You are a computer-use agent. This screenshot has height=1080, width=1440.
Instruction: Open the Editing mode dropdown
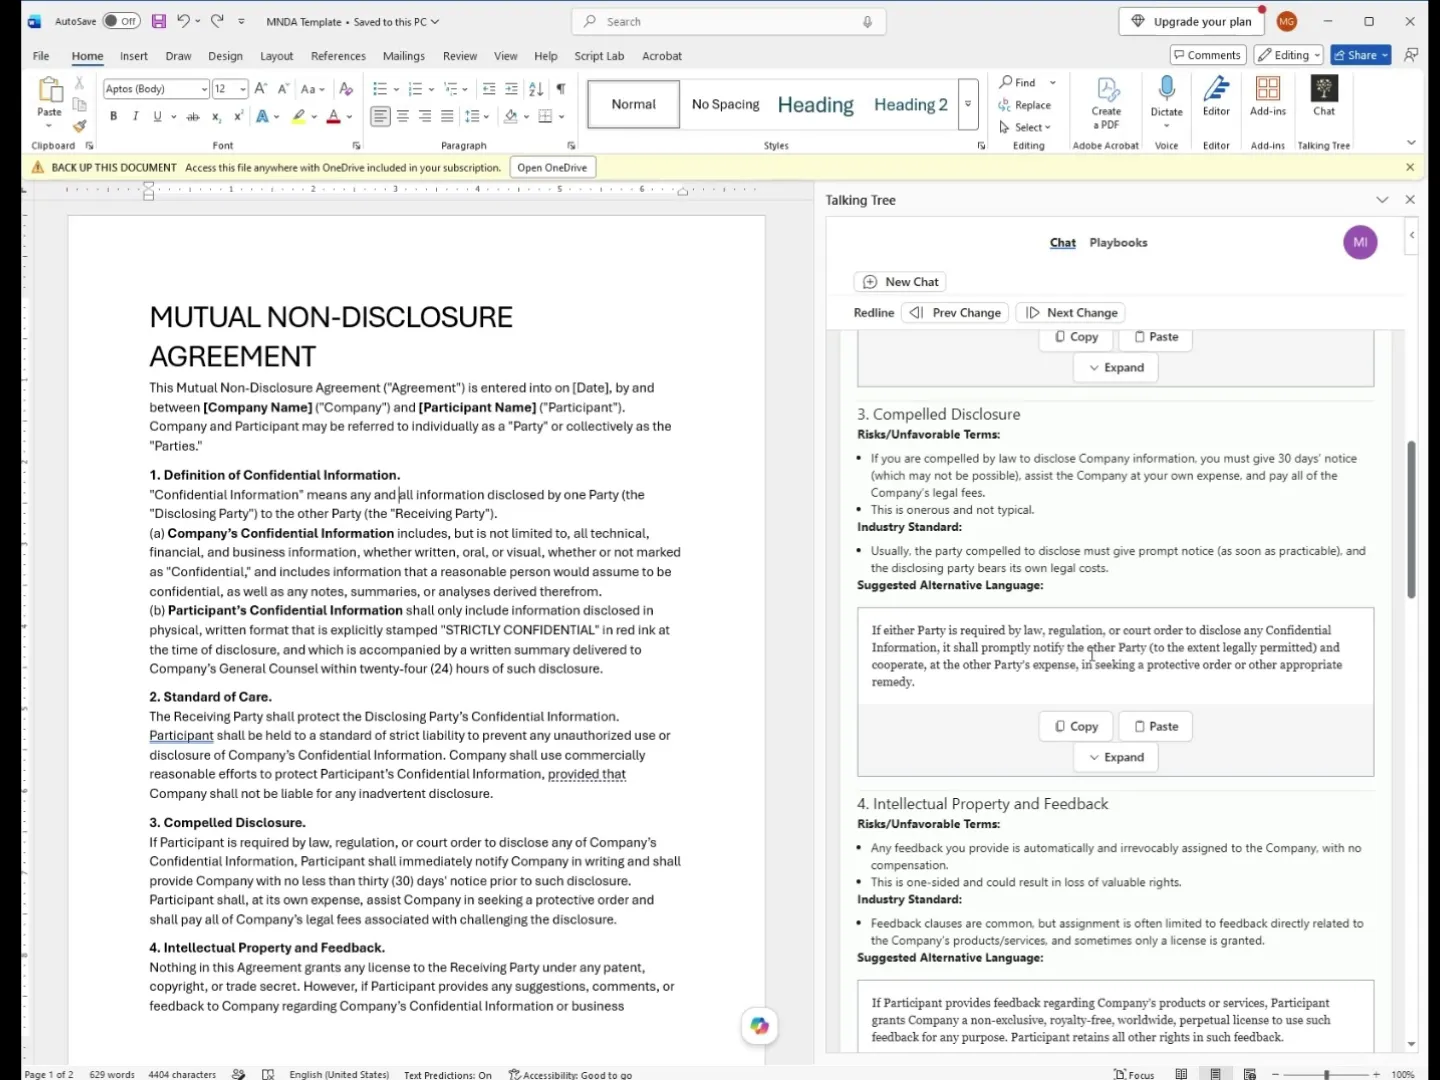(1289, 55)
